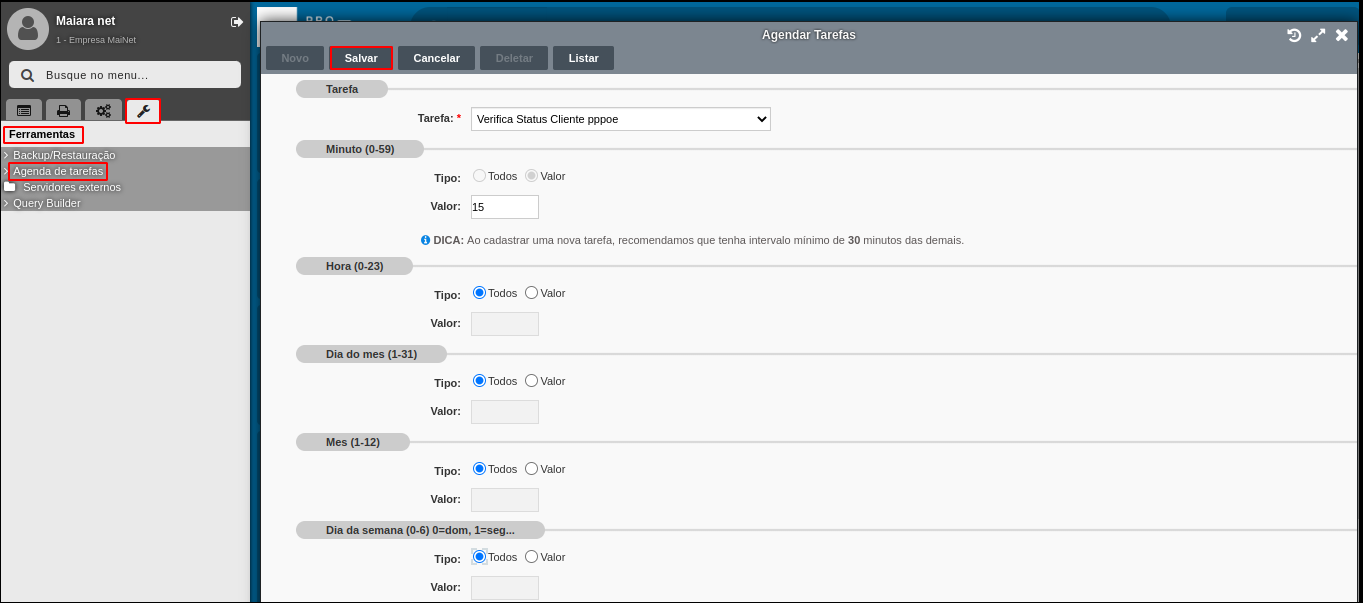The width and height of the screenshot is (1363, 603).
Task: Open Agenda de tarefas menu entry
Action: [58, 171]
